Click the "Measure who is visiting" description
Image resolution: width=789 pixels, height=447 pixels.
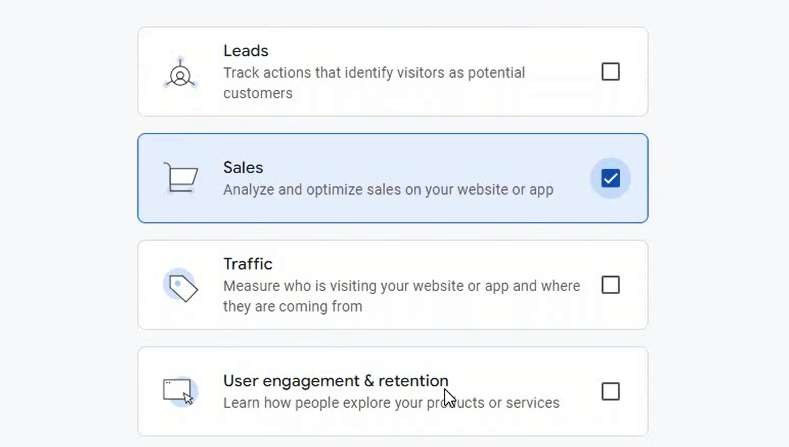402,296
